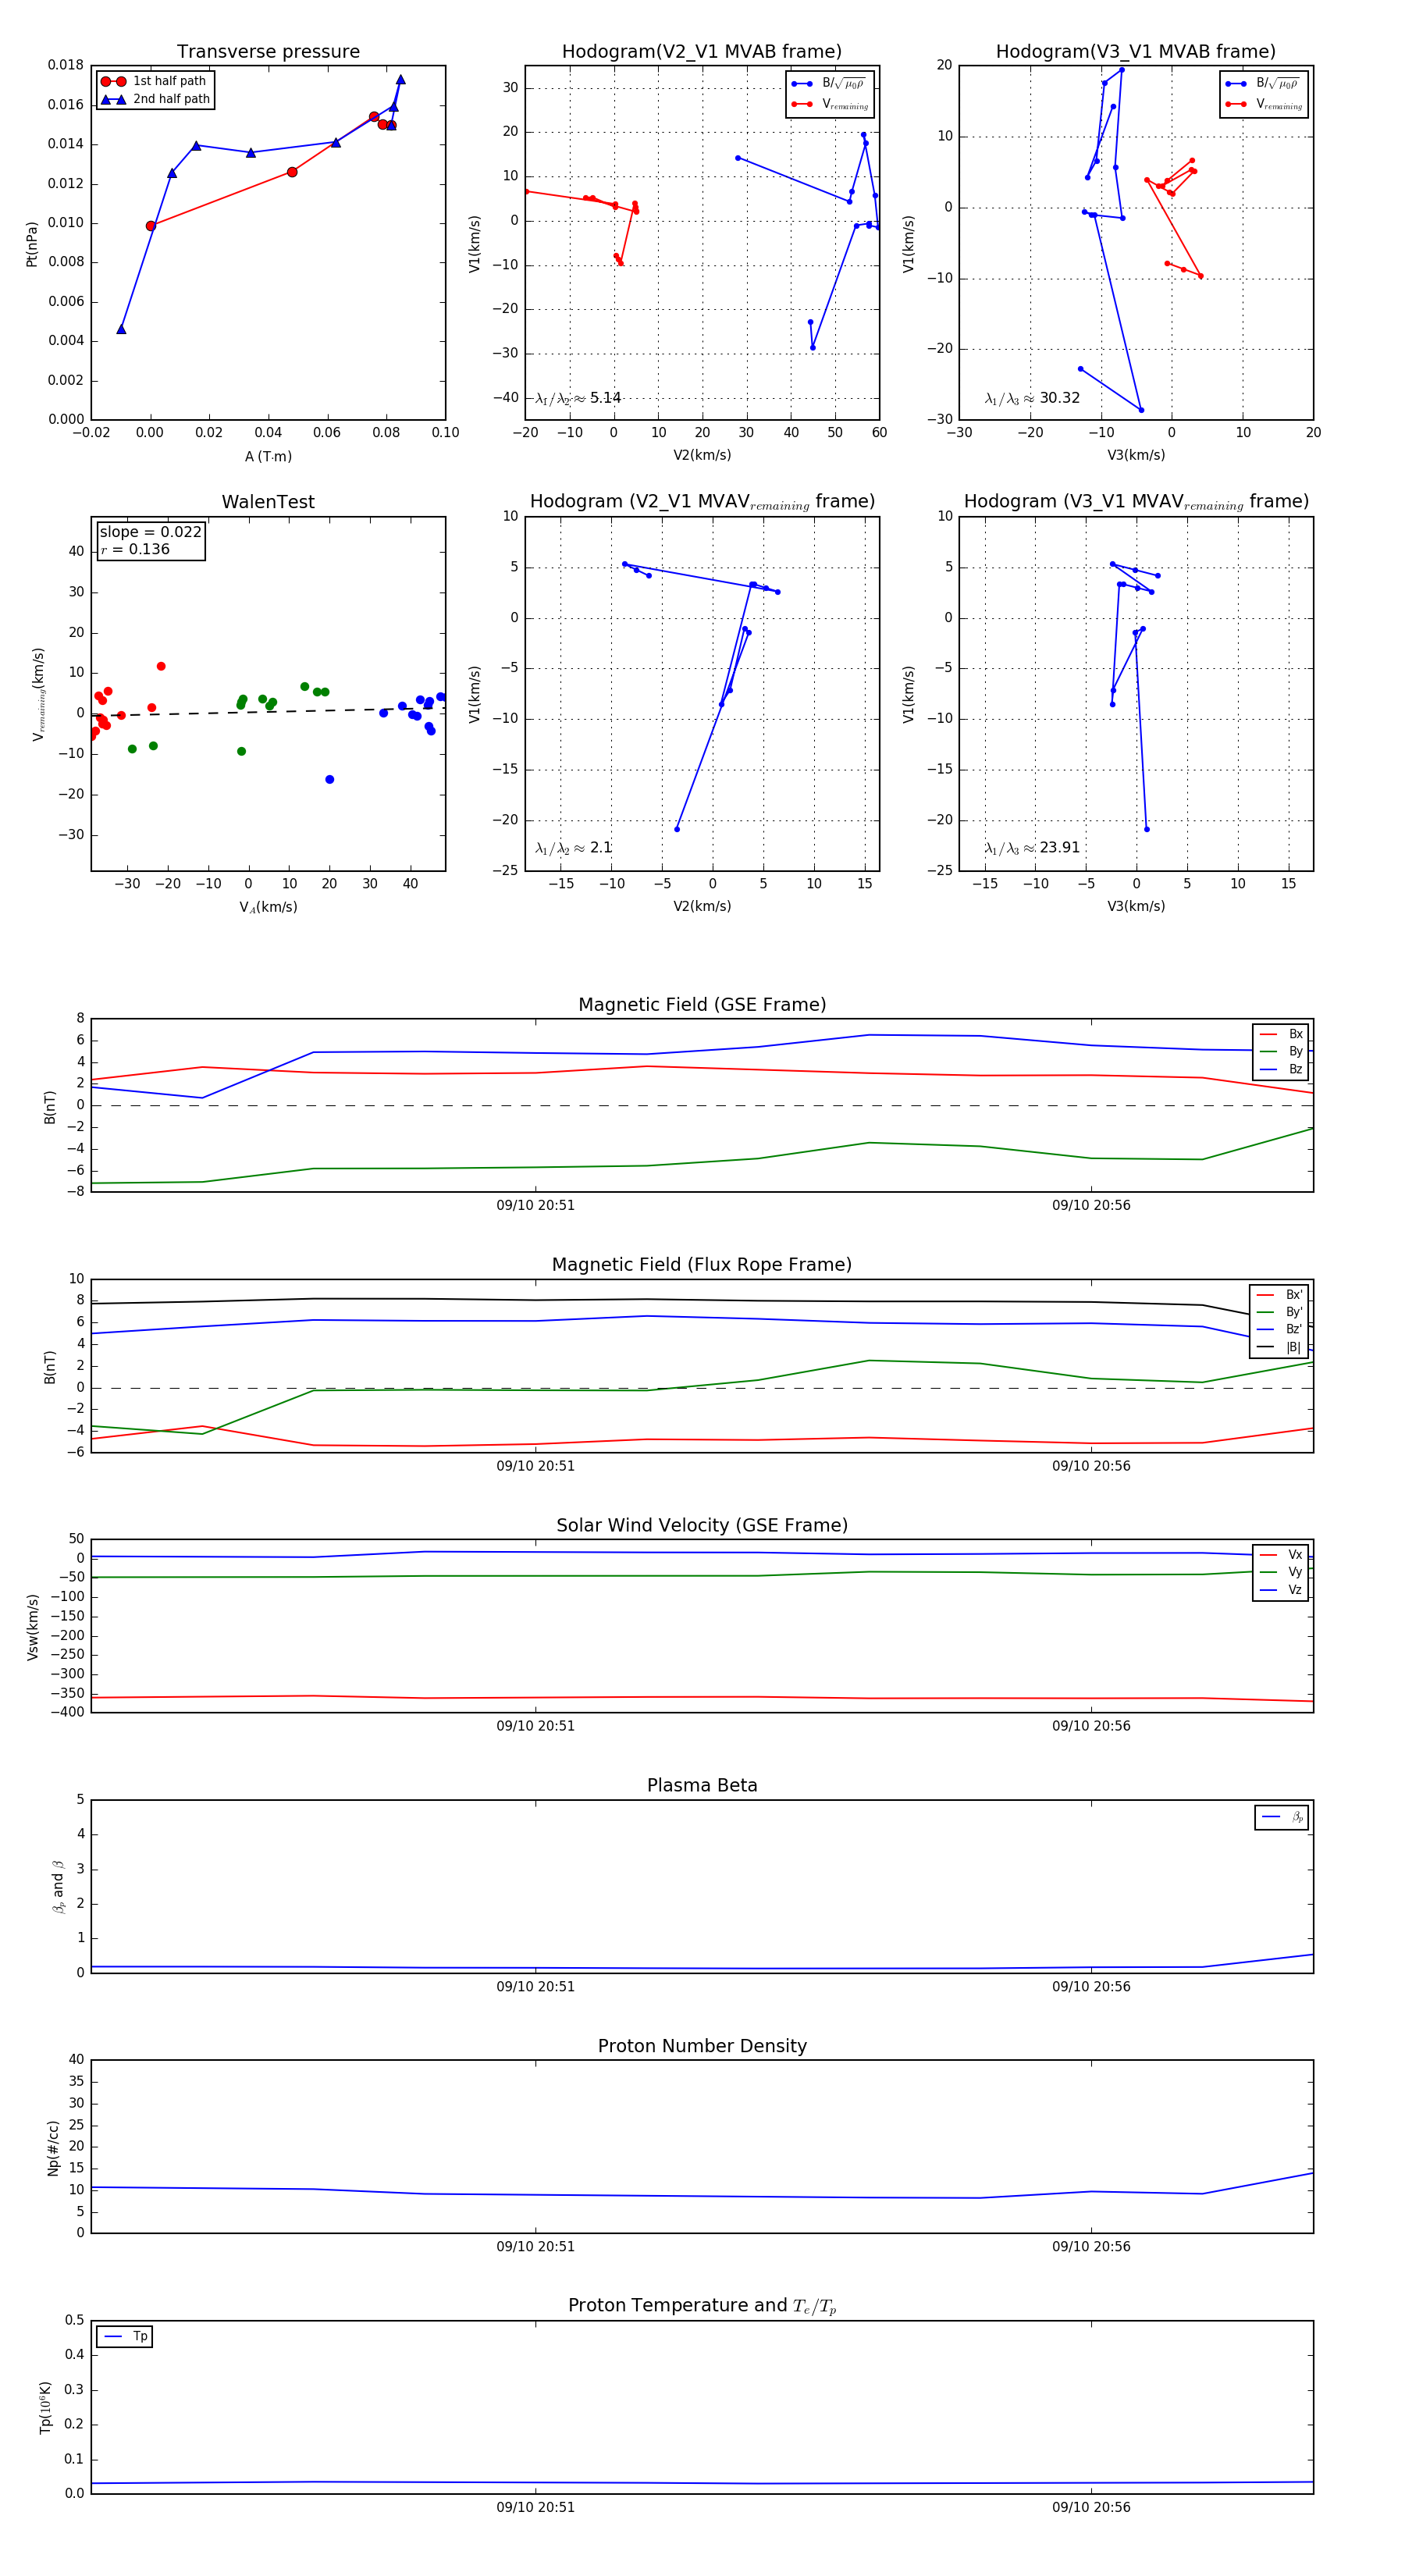
Task: Click "09/10 20:56" tick under Plasma Beta plot
Action: coord(1091,1987)
